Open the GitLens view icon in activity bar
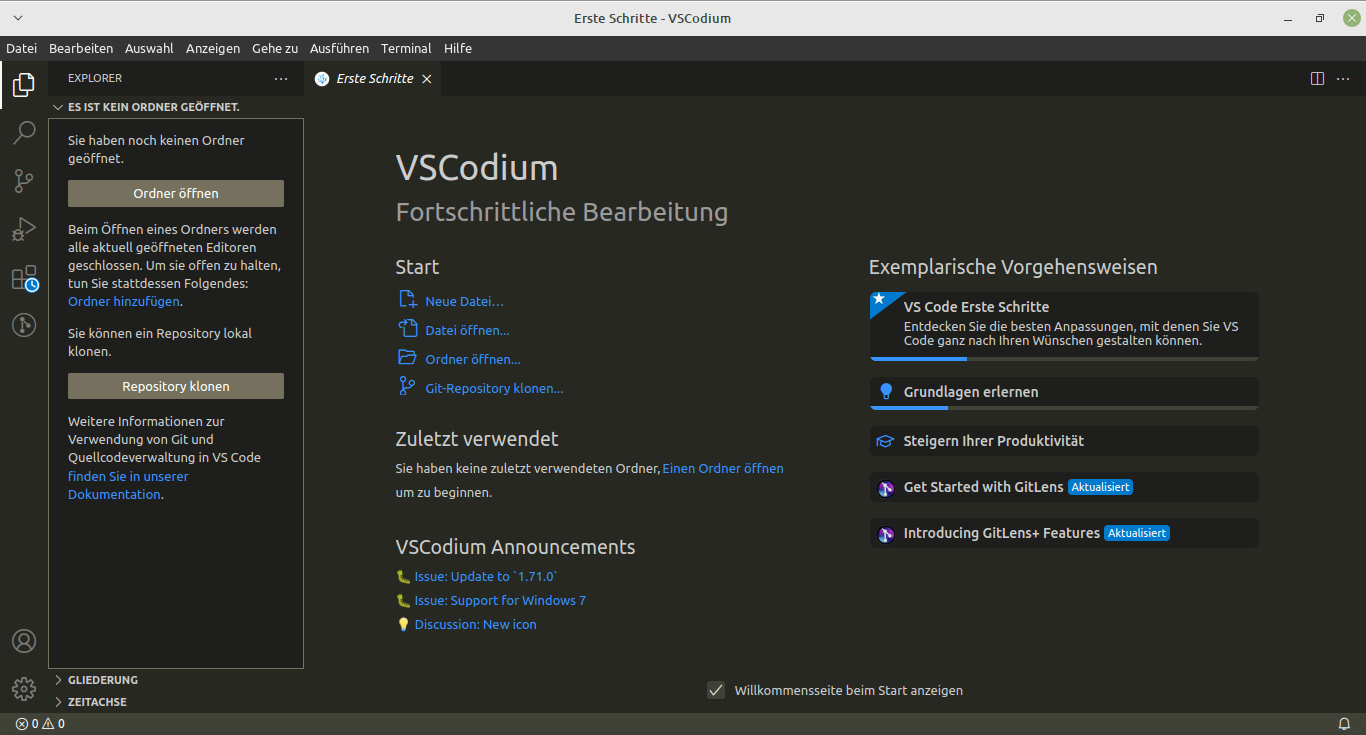This screenshot has width=1366, height=735. [24, 325]
